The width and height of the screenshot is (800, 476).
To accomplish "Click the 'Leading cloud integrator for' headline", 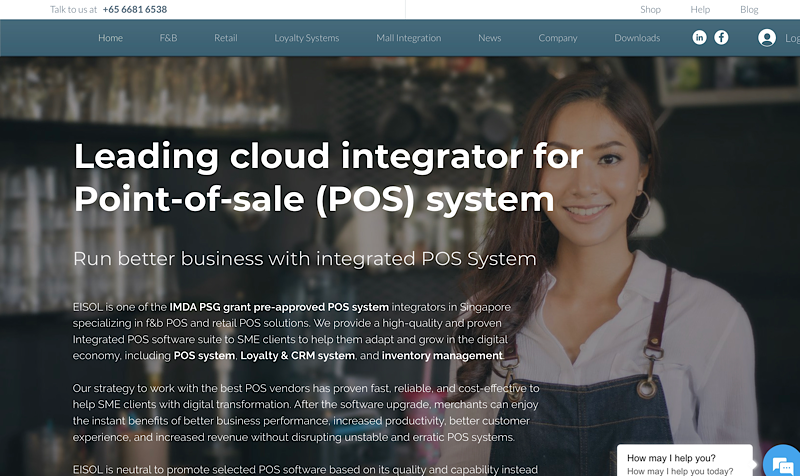I will point(329,156).
